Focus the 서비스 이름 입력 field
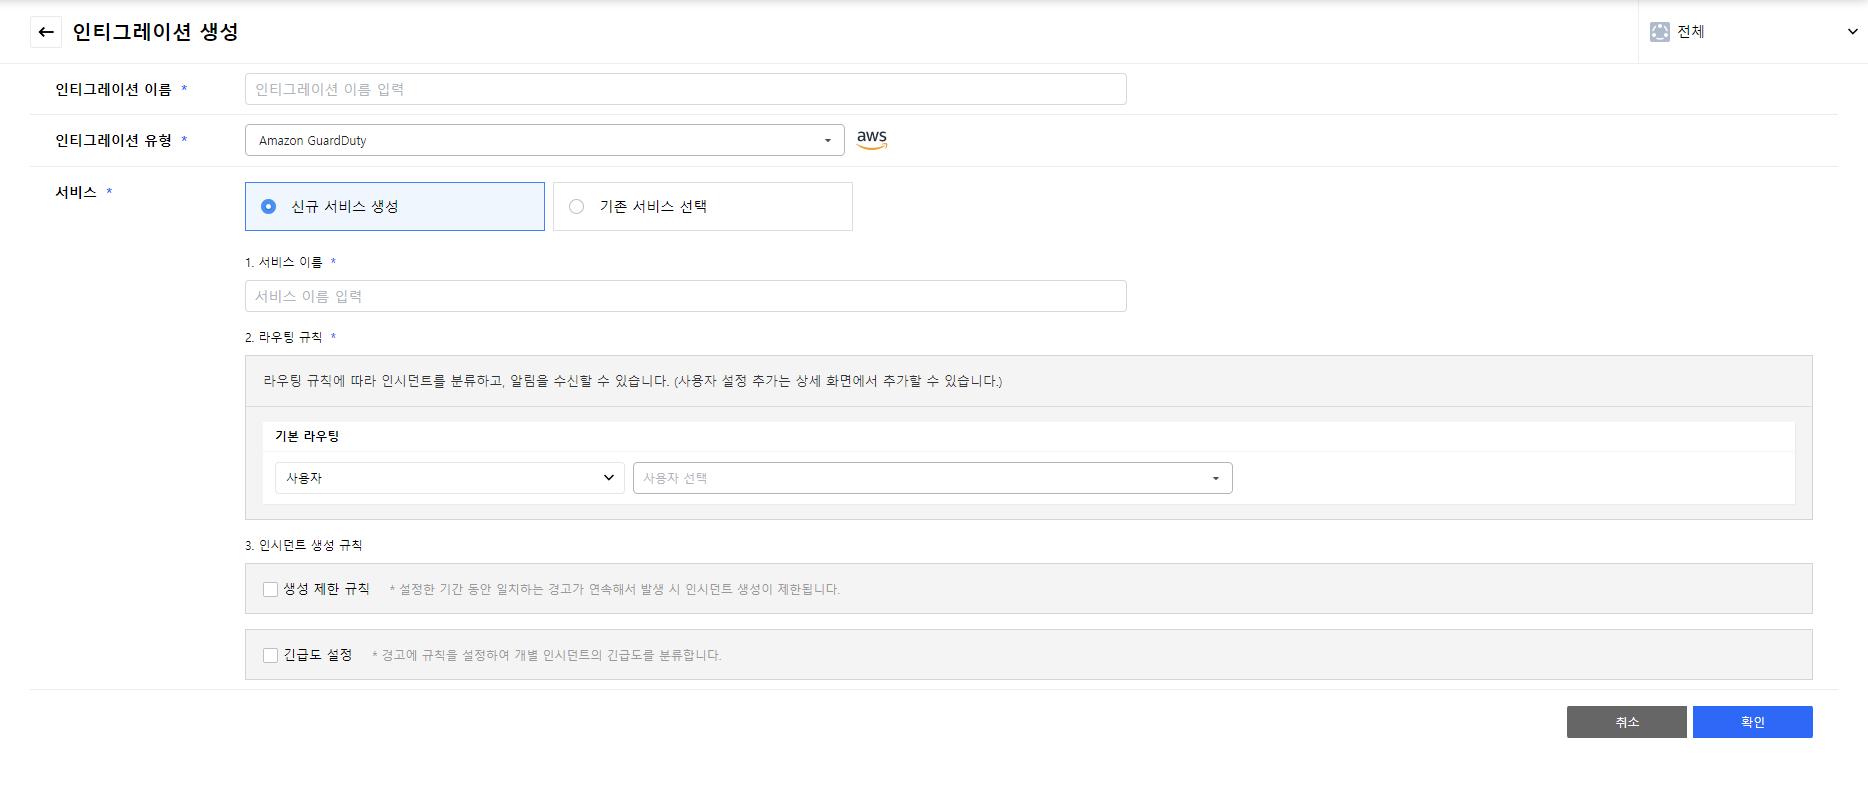1868x811 pixels. click(685, 296)
